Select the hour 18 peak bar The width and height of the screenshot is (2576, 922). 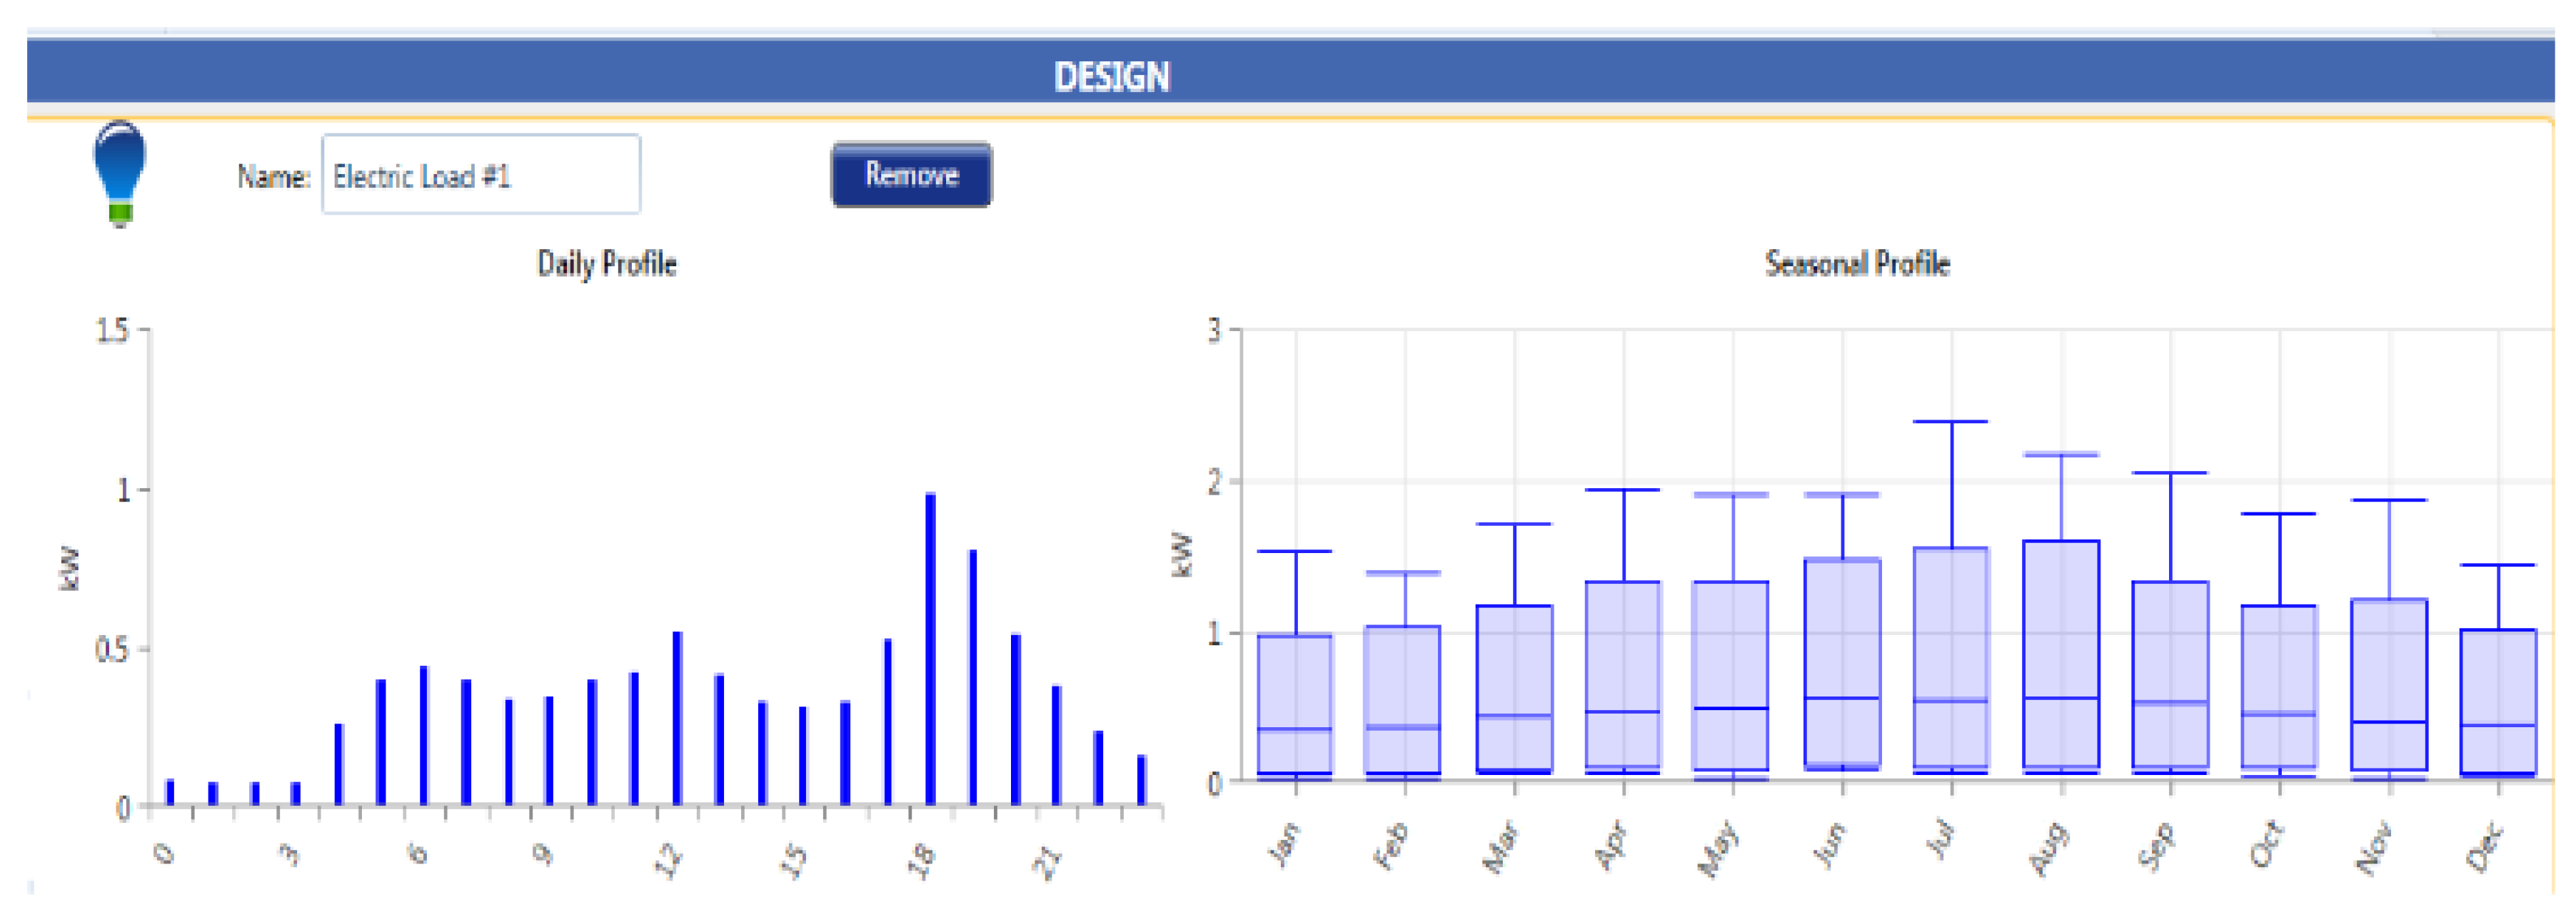click(930, 650)
